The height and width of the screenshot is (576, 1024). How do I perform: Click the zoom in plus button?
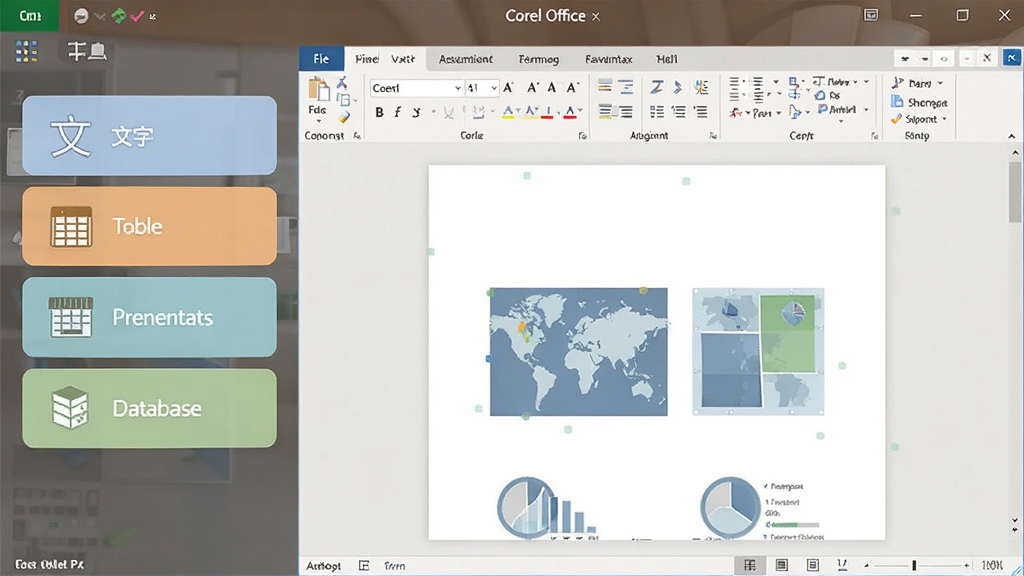click(x=967, y=565)
